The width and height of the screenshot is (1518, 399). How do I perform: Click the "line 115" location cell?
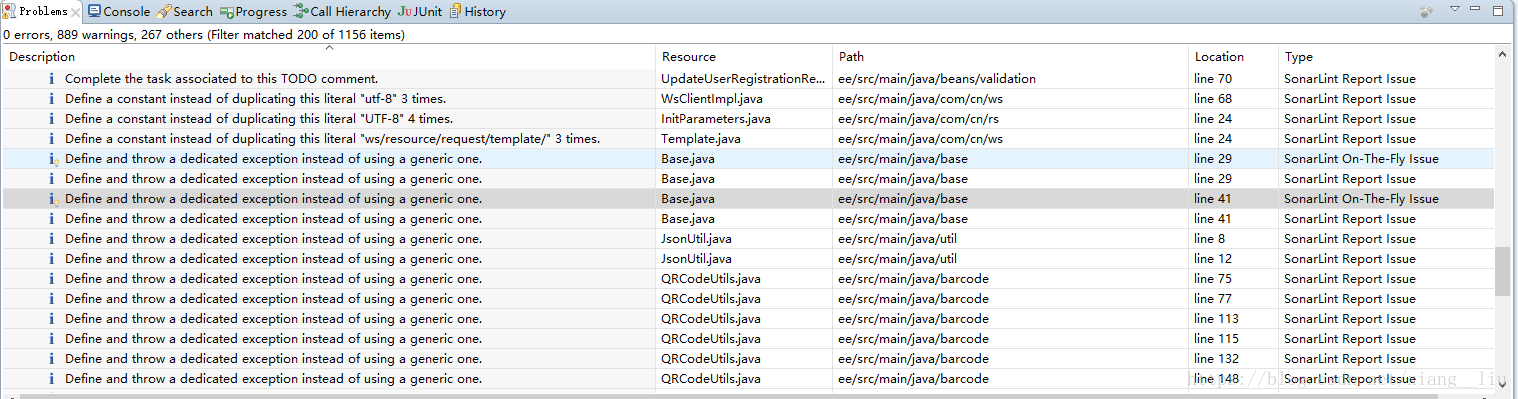[x=1234, y=339]
